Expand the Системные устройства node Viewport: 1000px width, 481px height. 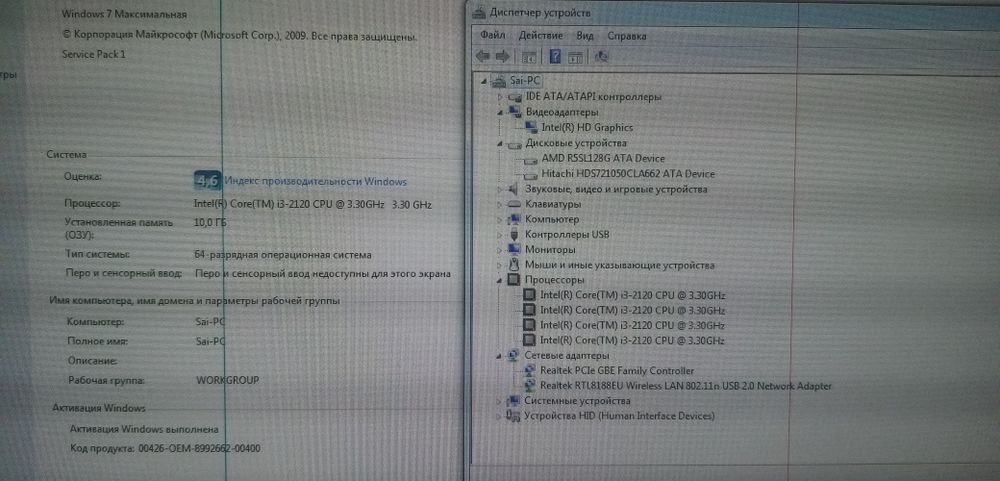[499, 401]
